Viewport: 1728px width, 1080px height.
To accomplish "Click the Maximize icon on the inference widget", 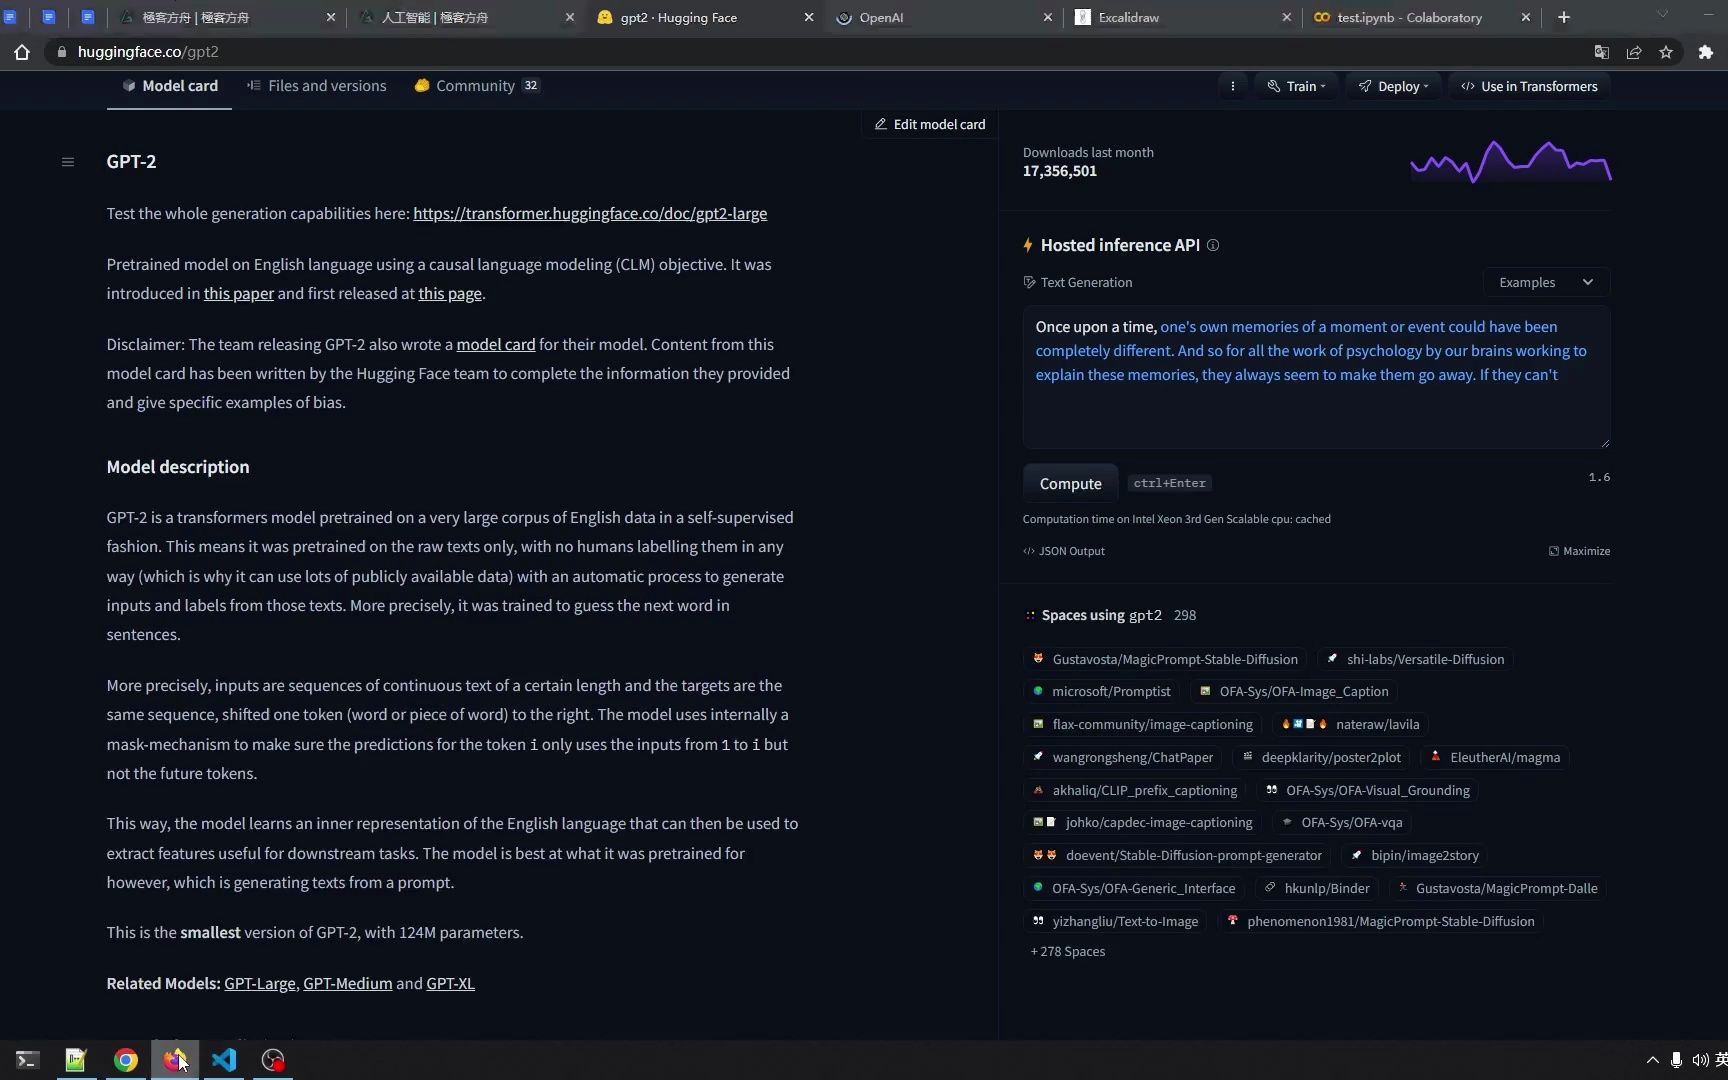I will (x=1579, y=551).
